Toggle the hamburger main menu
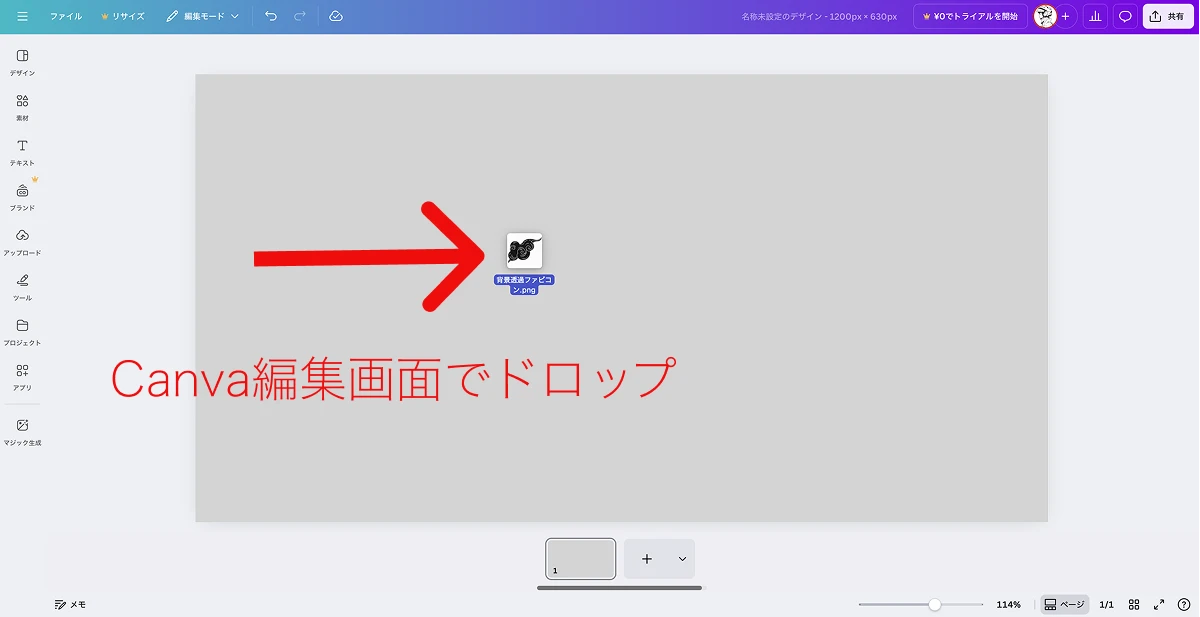 tap(22, 16)
